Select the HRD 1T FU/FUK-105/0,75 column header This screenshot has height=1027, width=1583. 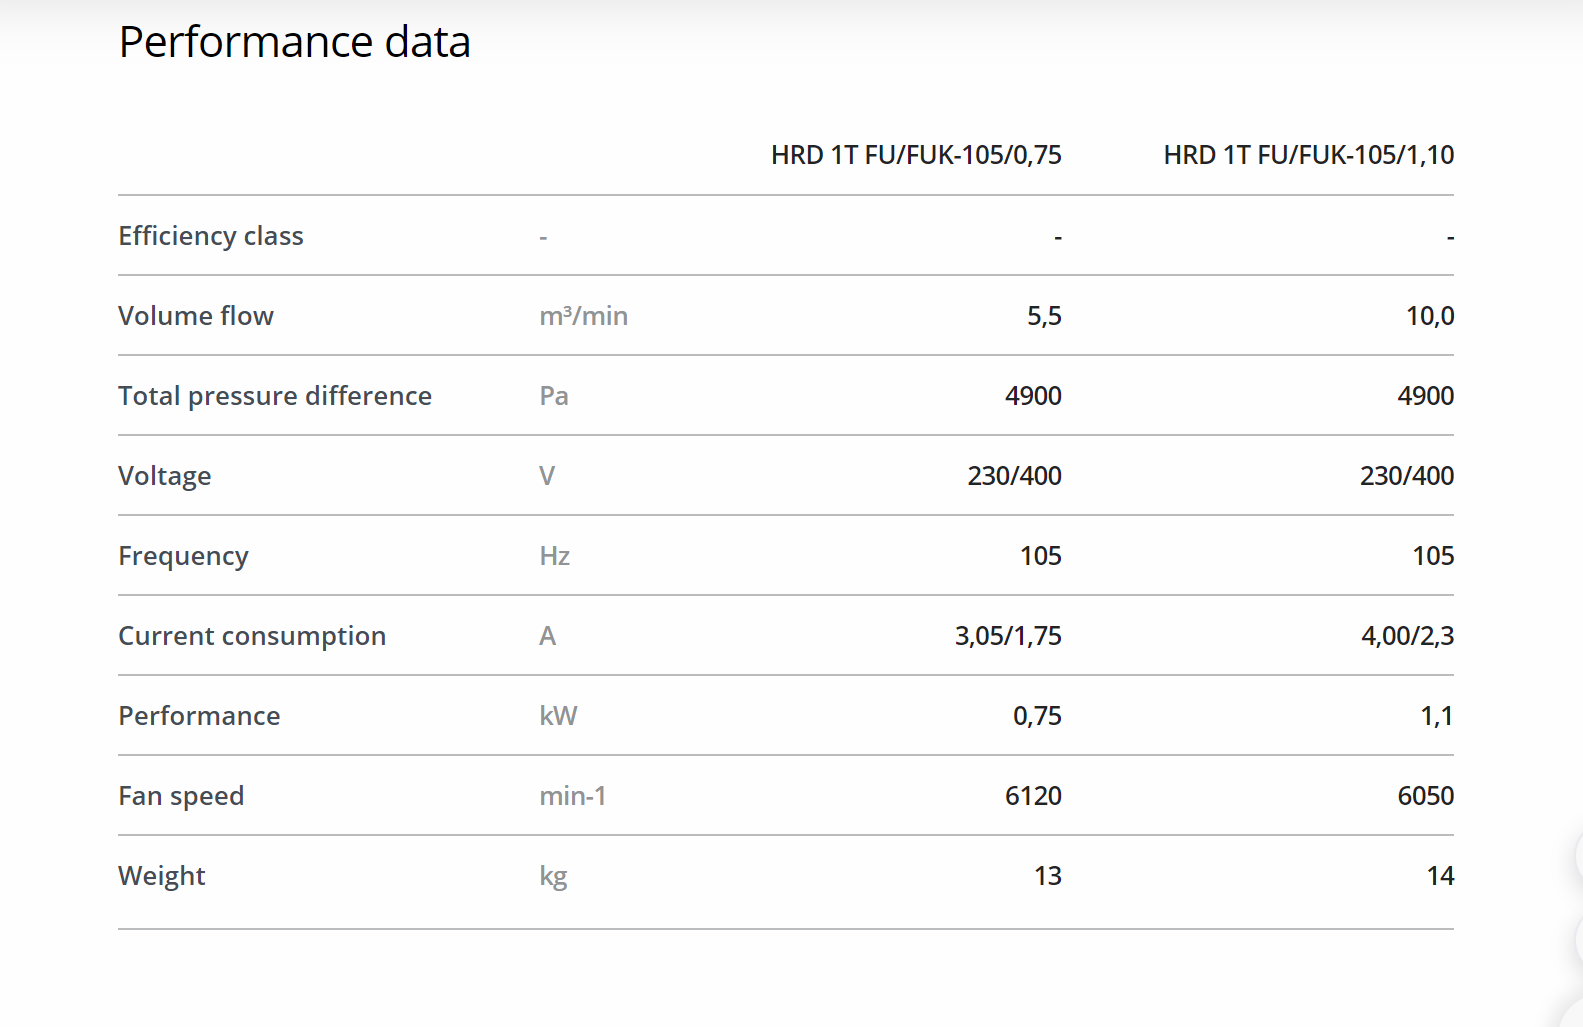[915, 155]
